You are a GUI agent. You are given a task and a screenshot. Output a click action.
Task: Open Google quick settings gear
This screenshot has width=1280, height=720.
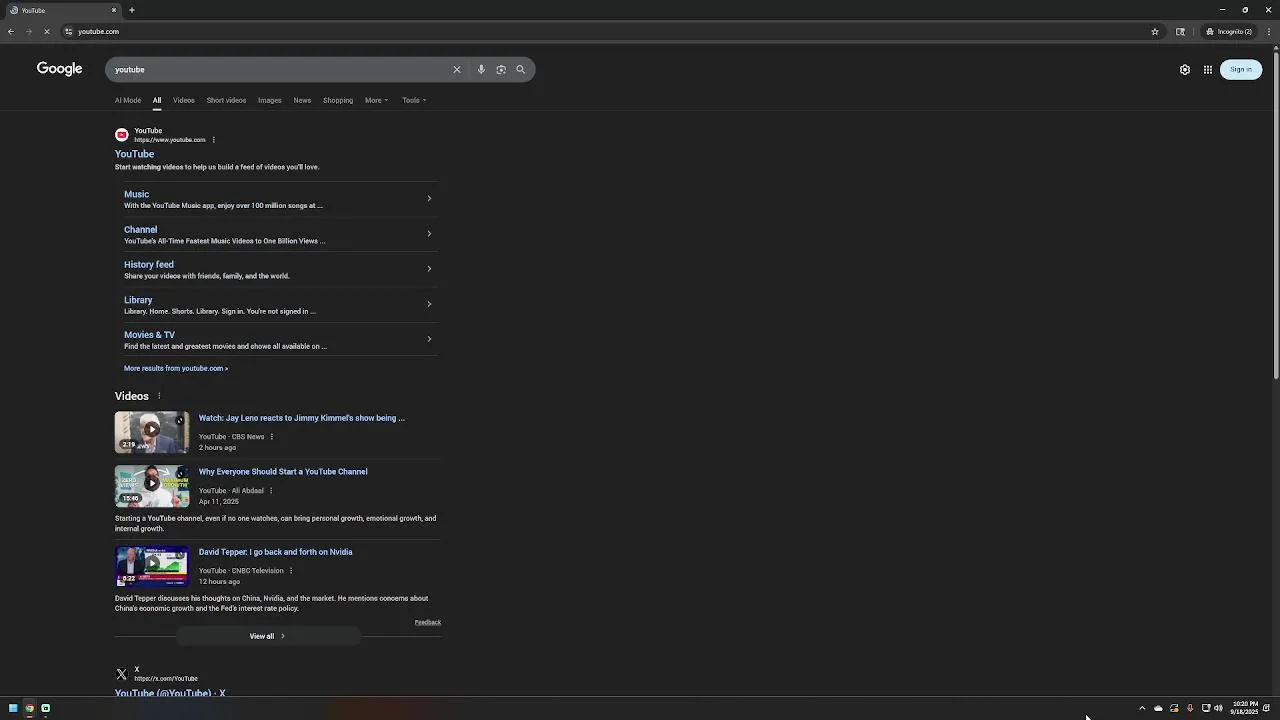click(1185, 70)
